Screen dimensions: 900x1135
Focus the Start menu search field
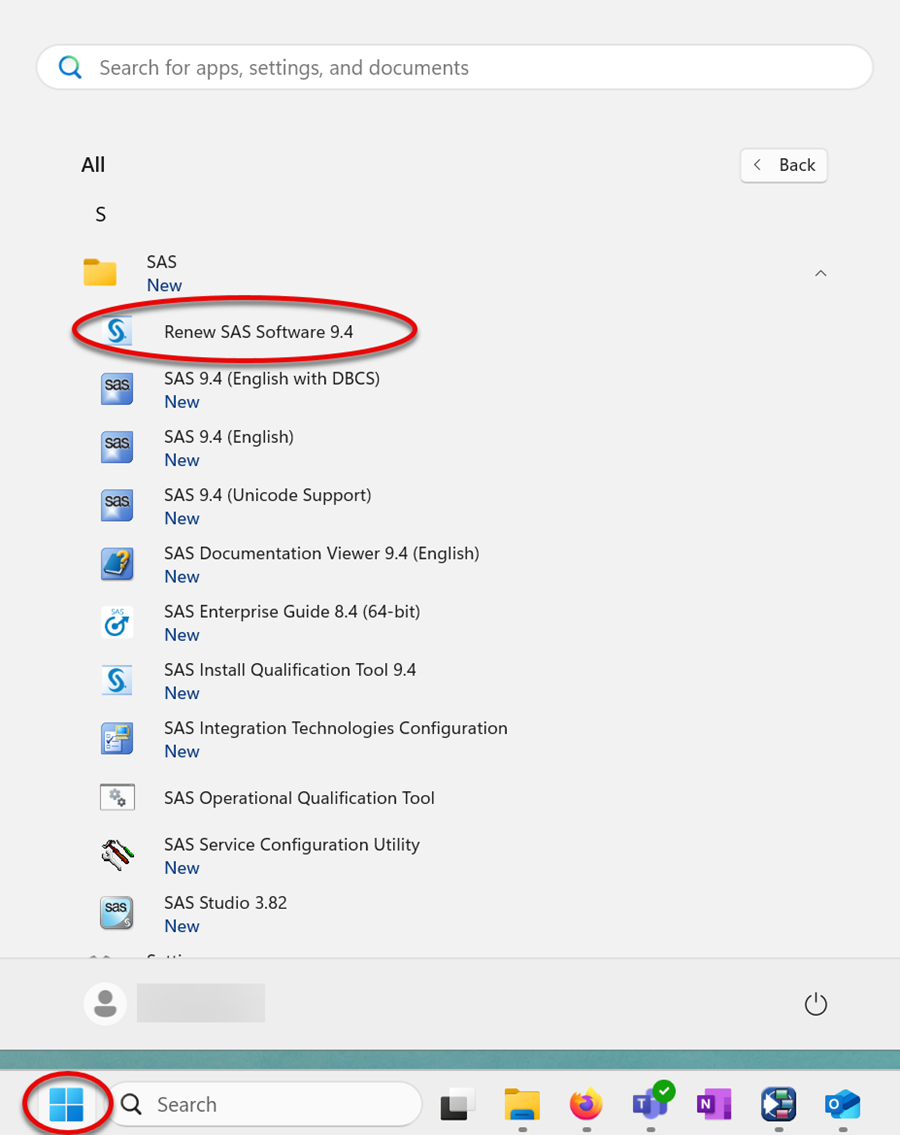[455, 67]
